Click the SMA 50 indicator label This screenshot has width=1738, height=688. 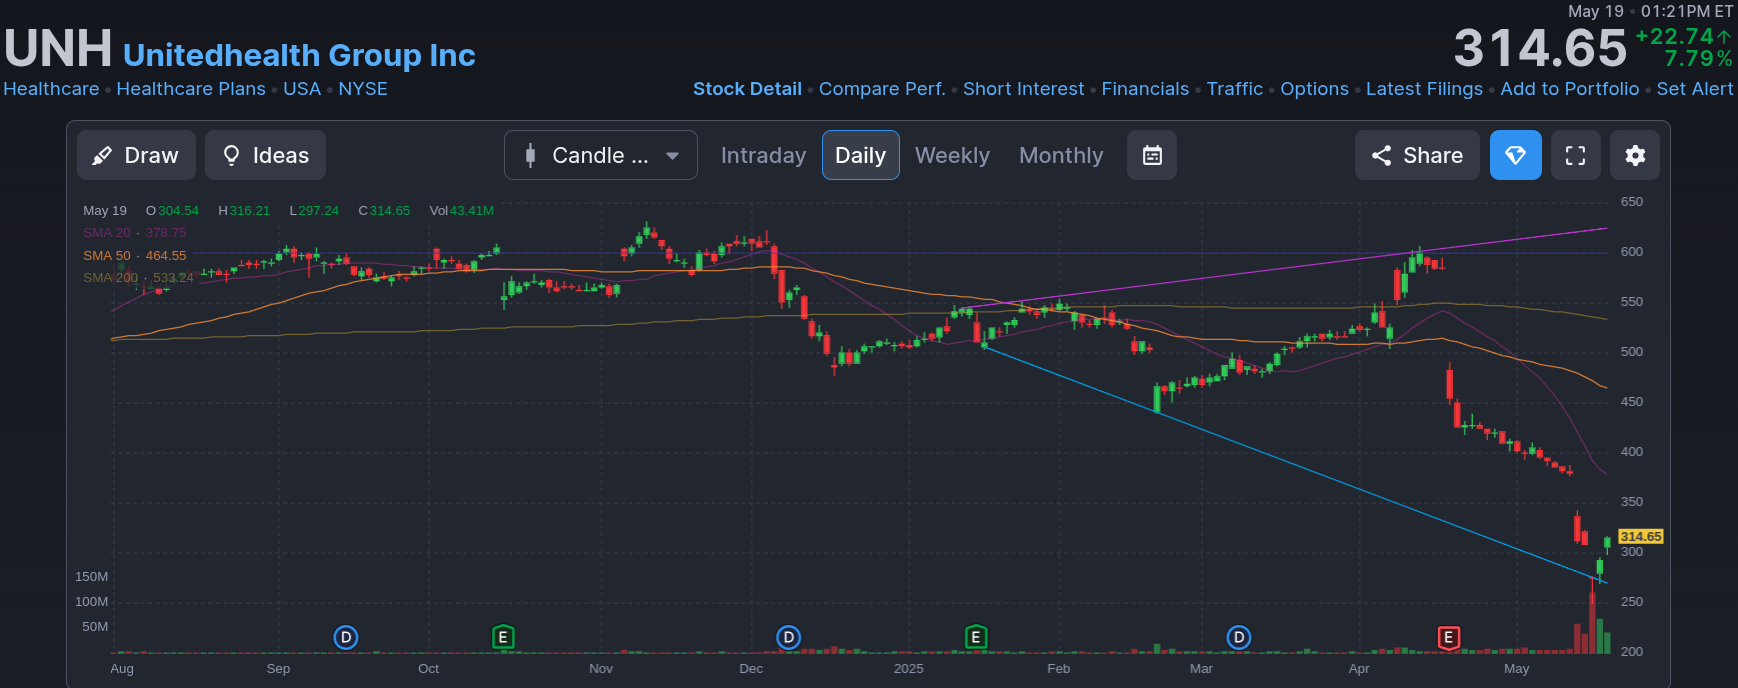pos(107,256)
